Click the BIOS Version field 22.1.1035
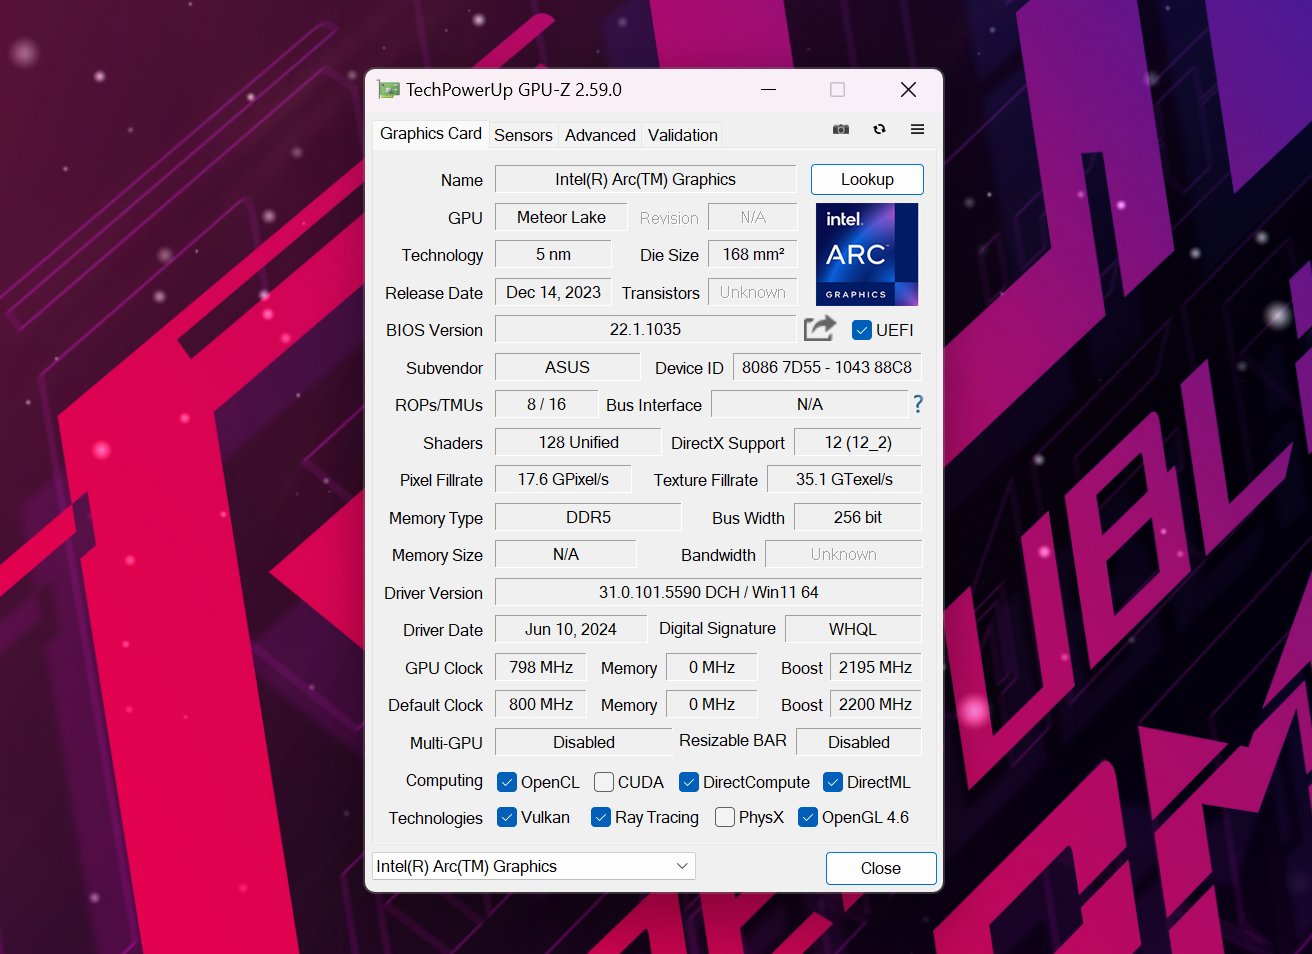Viewport: 1312px width, 954px height. [646, 329]
